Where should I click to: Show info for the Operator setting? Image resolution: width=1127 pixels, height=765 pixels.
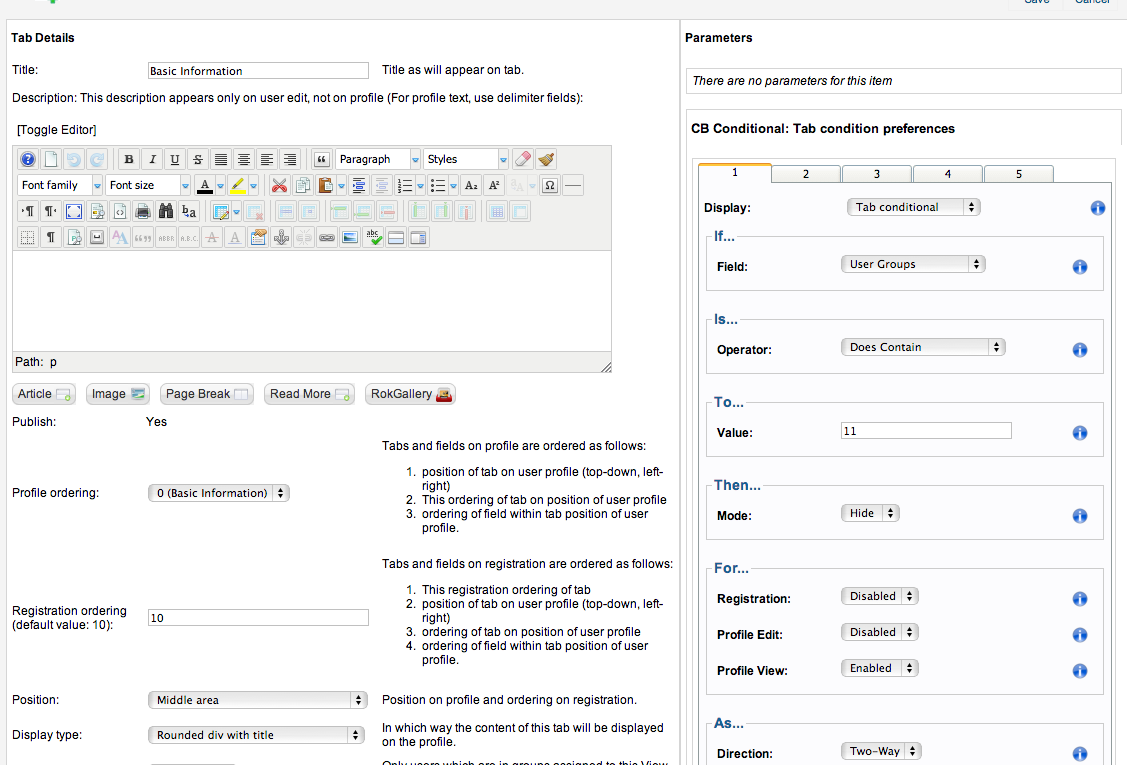pyautogui.click(x=1080, y=350)
